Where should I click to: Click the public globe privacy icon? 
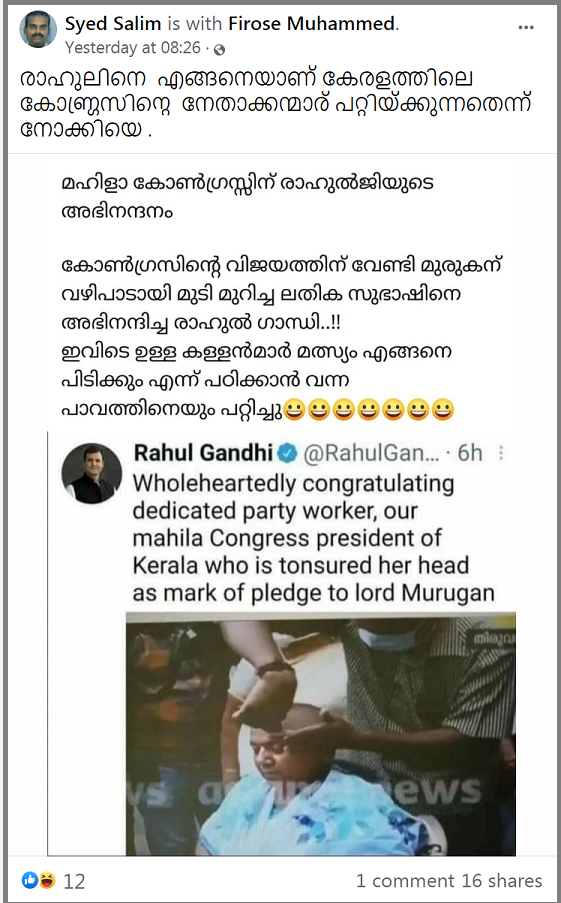point(219,50)
